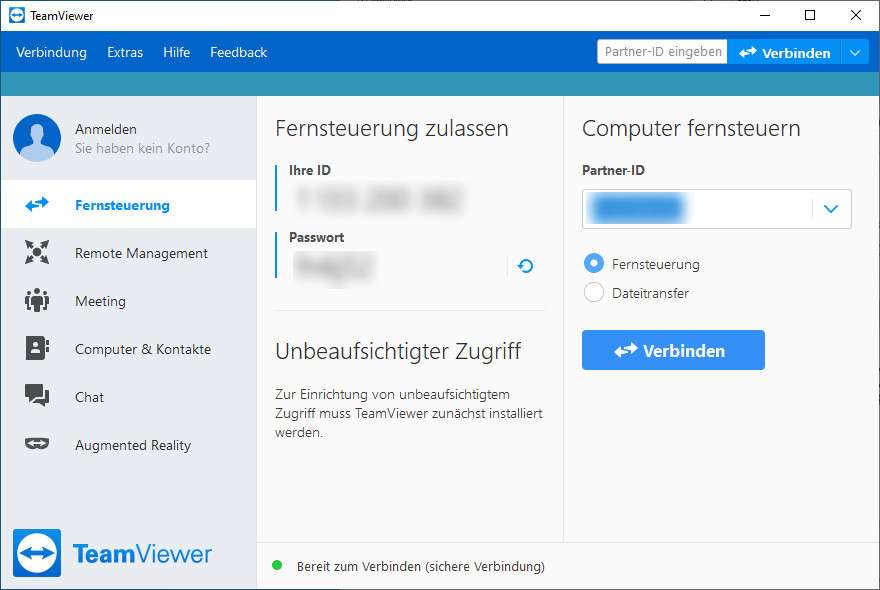
Task: Open the Verbindung menu
Action: point(51,52)
